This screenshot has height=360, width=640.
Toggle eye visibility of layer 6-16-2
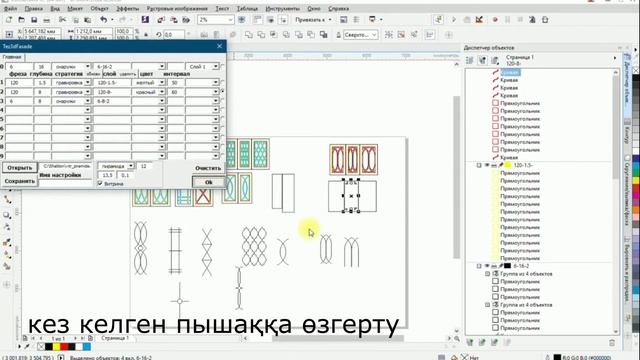487,266
